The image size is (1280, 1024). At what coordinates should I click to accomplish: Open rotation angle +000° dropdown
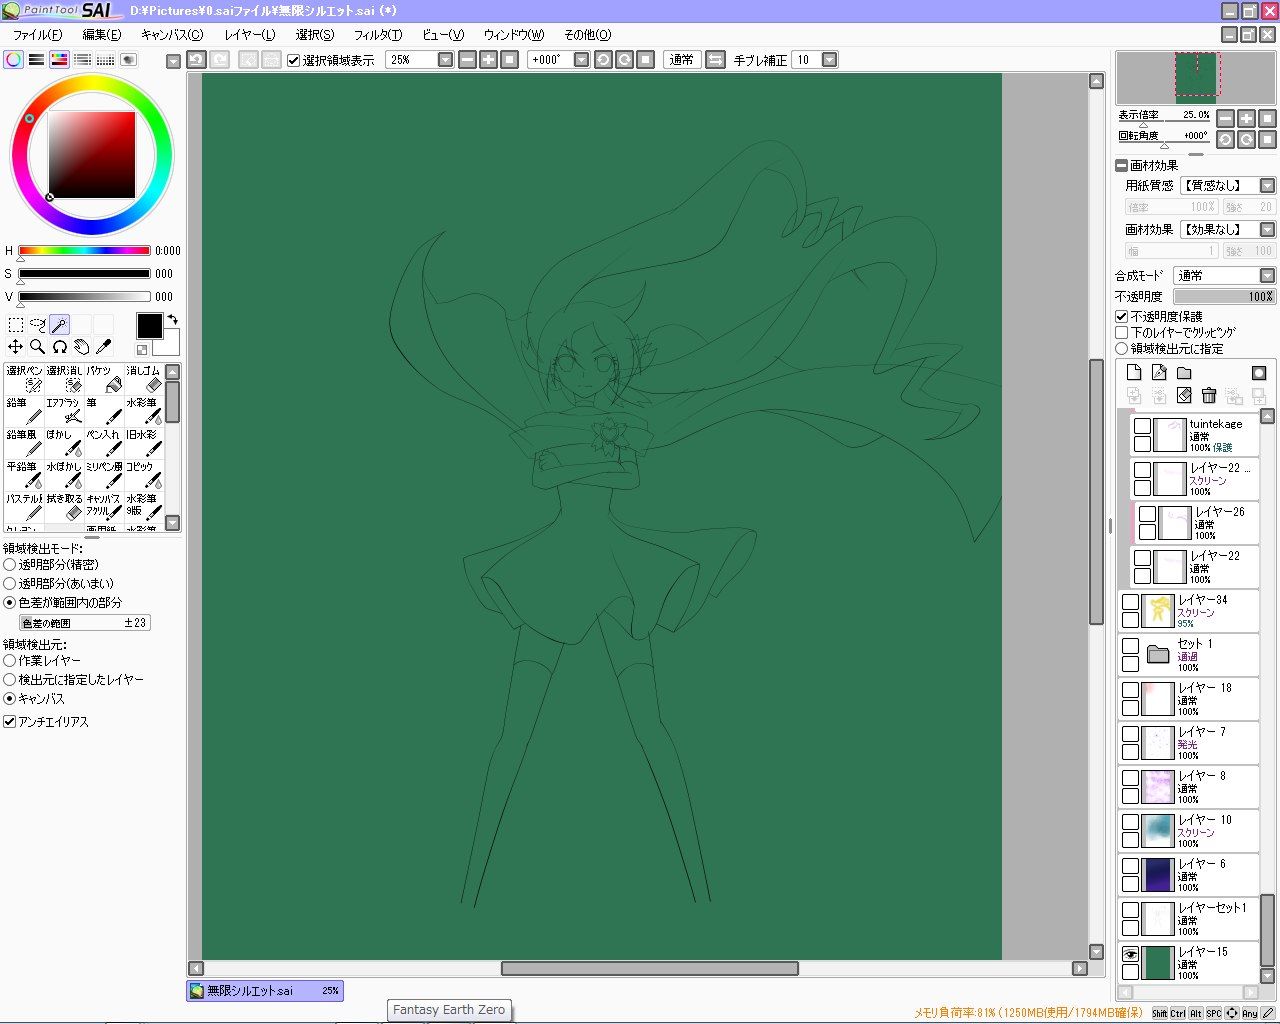(581, 60)
